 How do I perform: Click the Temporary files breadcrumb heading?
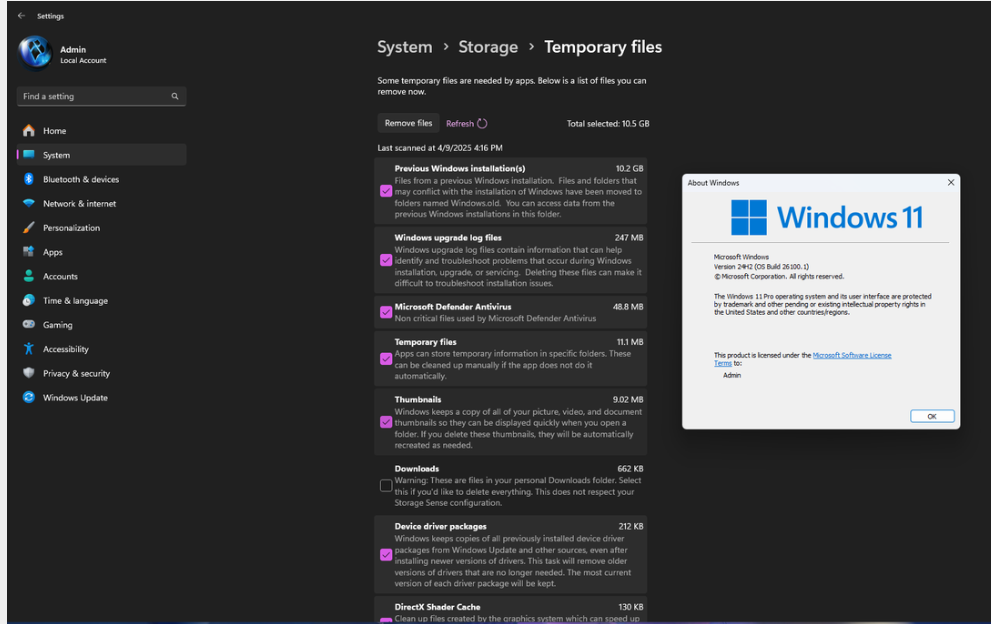(x=603, y=47)
